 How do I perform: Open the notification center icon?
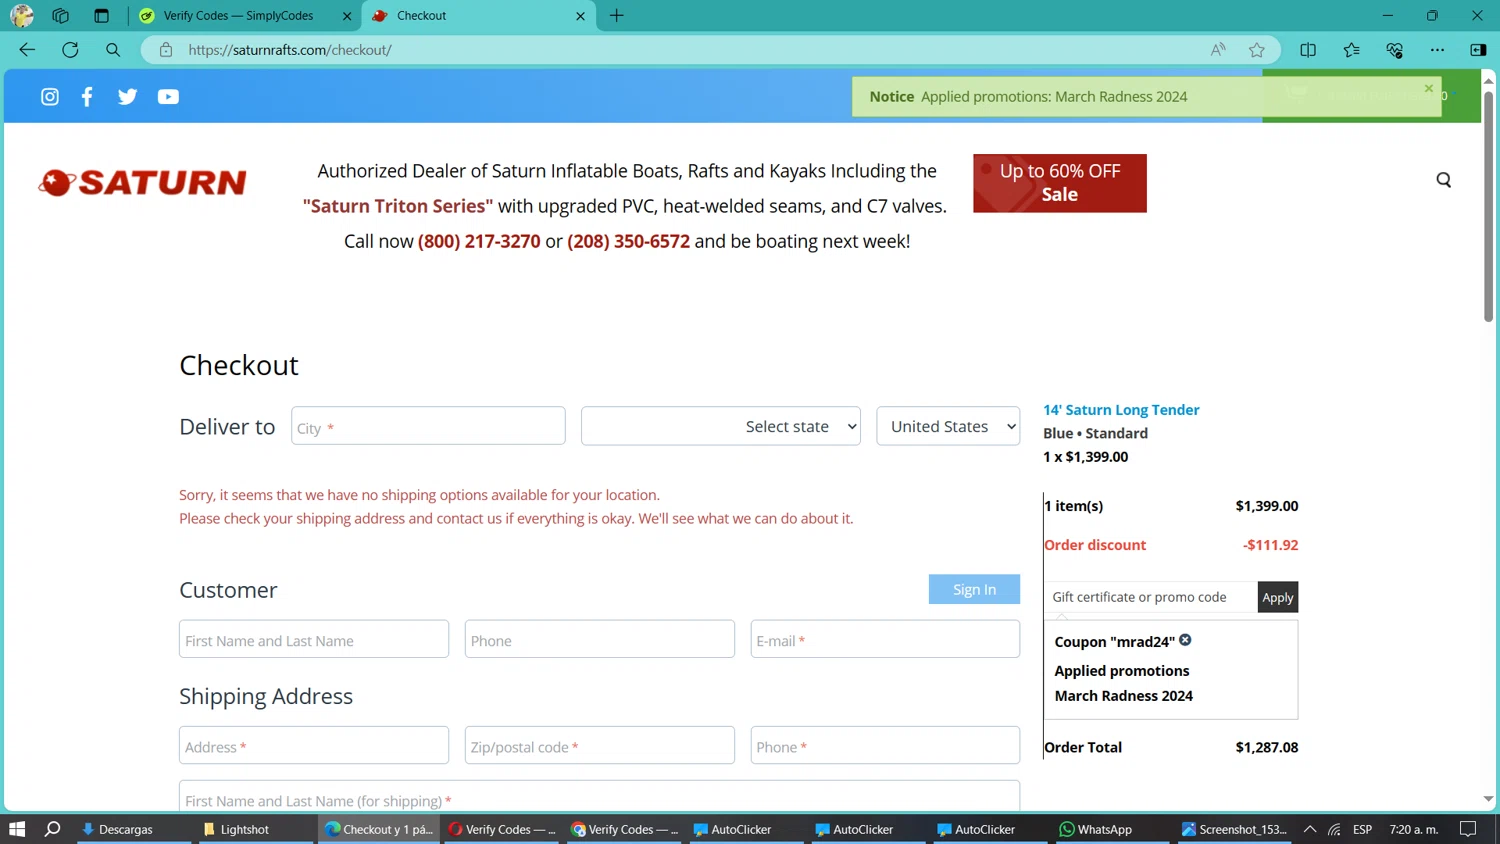[1468, 829]
